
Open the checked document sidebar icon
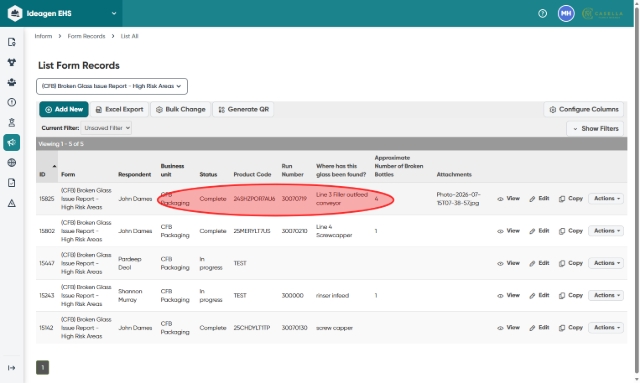12,183
